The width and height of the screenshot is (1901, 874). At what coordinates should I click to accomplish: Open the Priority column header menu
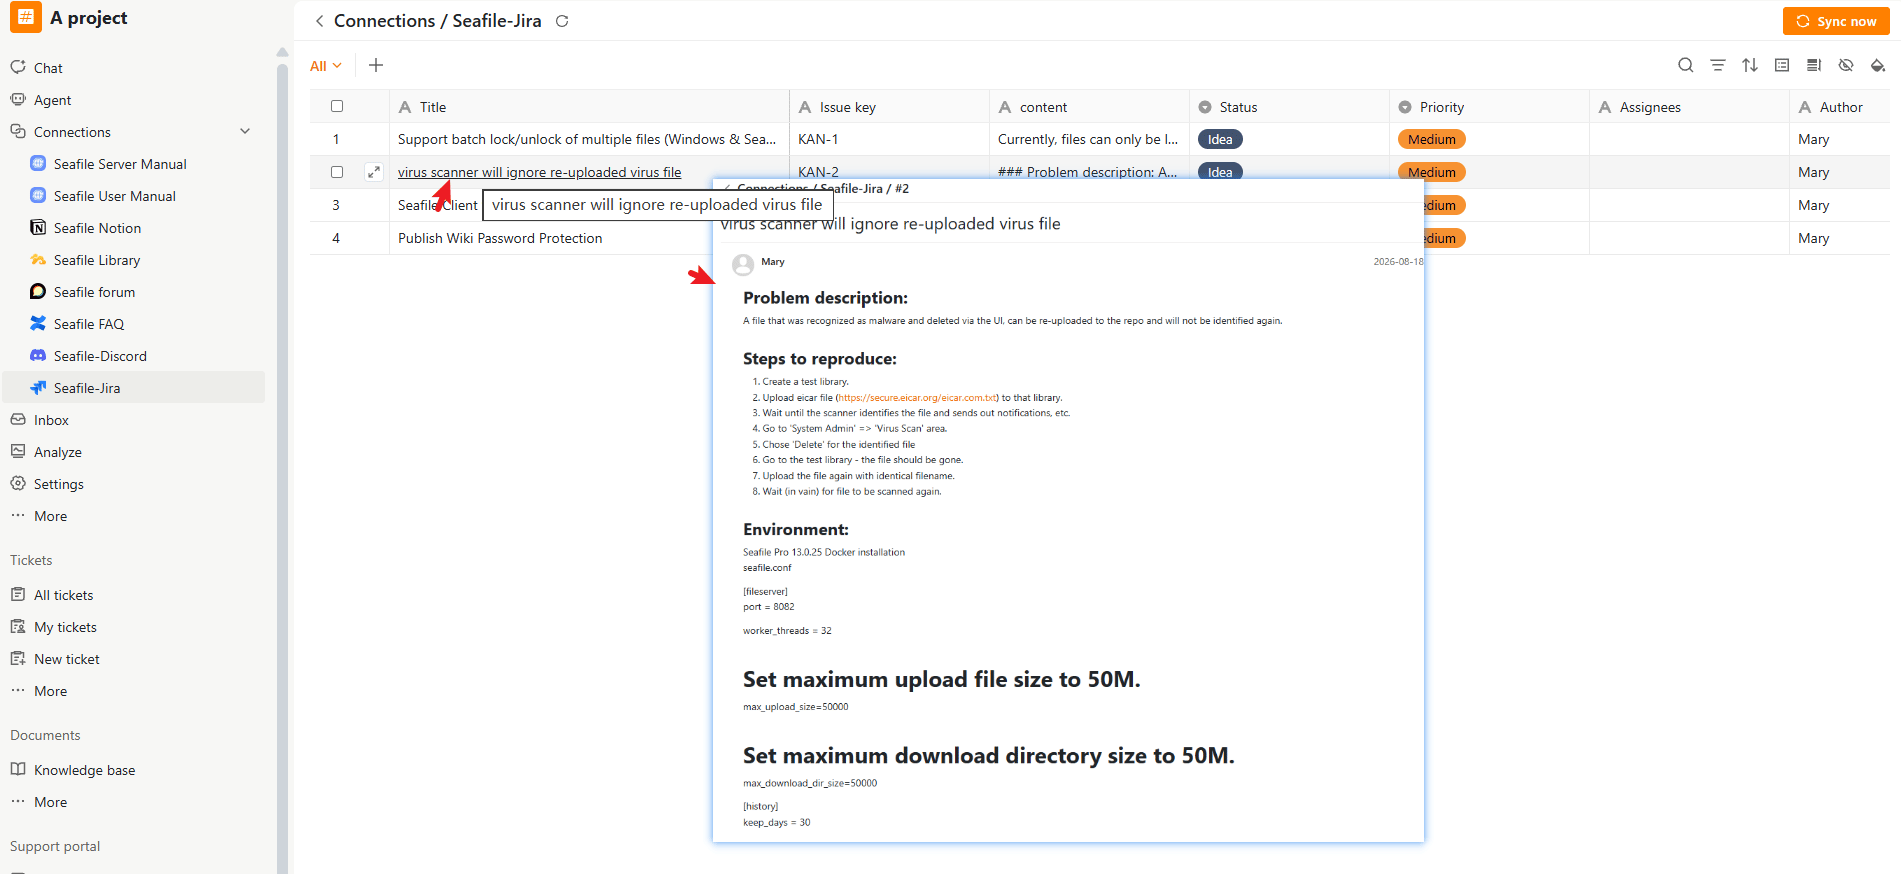pos(1489,107)
